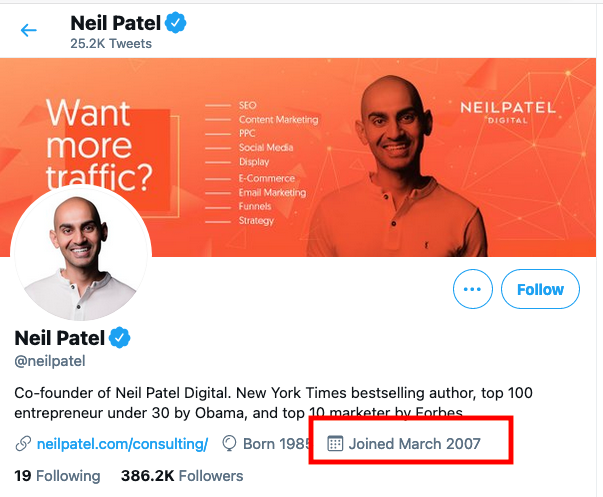The height and width of the screenshot is (497, 603).
Task: Open the three-dot more options button
Action: tap(473, 289)
